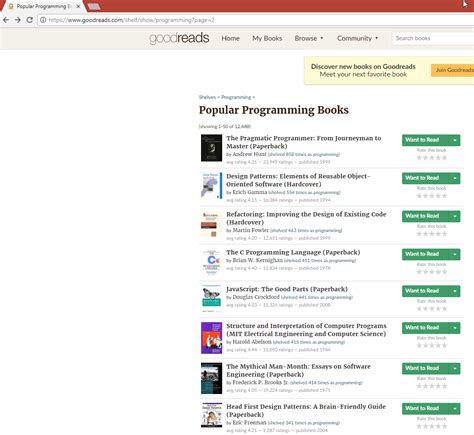
Task: Rate The Pragmatic Programmer five stars
Action: [444, 158]
